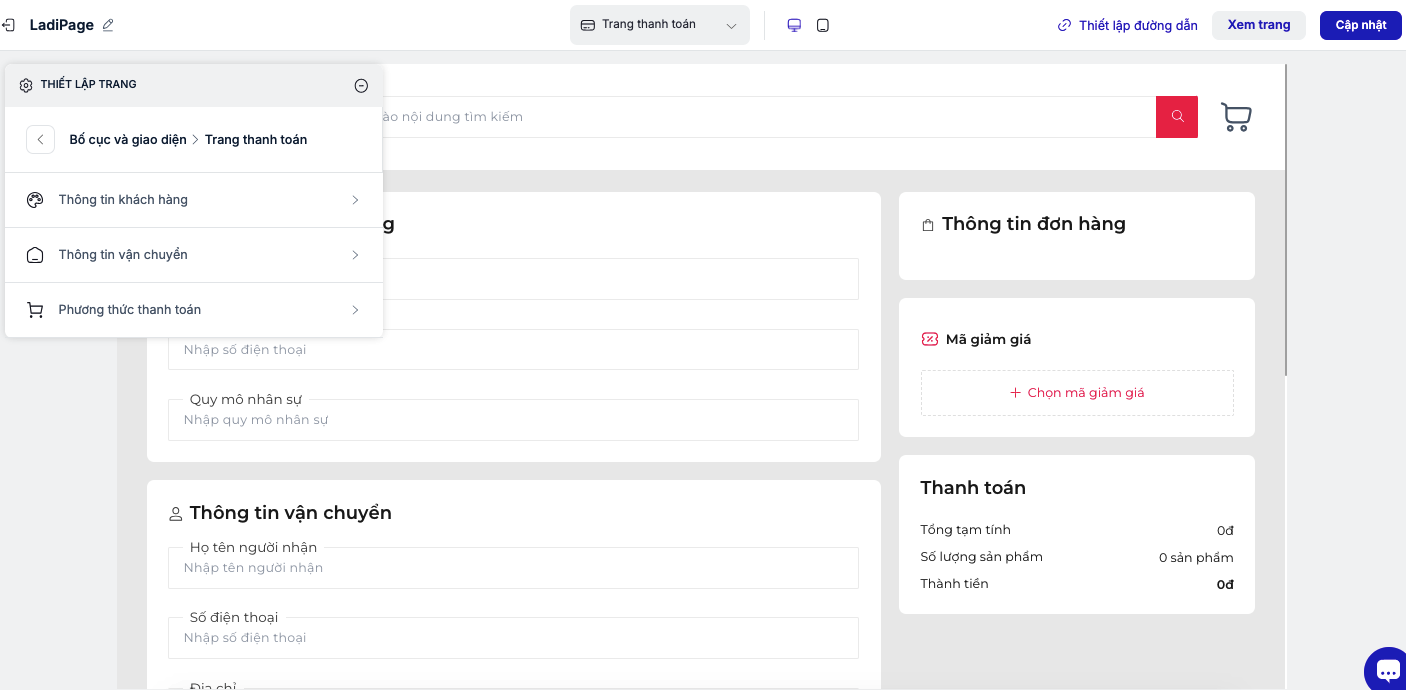The width and height of the screenshot is (1406, 690).
Task: Click the palette icon beside Thông tin khách hàng
Action: pyautogui.click(x=35, y=200)
